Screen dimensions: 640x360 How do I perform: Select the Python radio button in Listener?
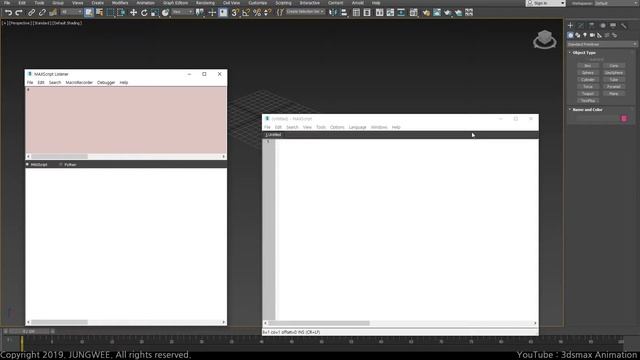[x=68, y=164]
